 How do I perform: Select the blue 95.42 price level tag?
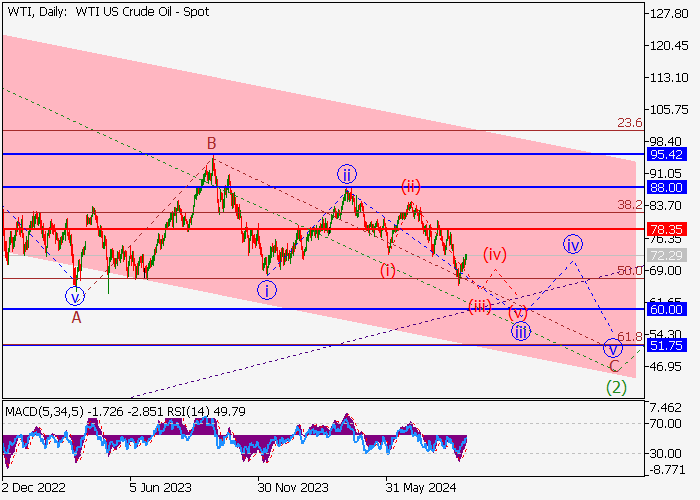click(667, 154)
